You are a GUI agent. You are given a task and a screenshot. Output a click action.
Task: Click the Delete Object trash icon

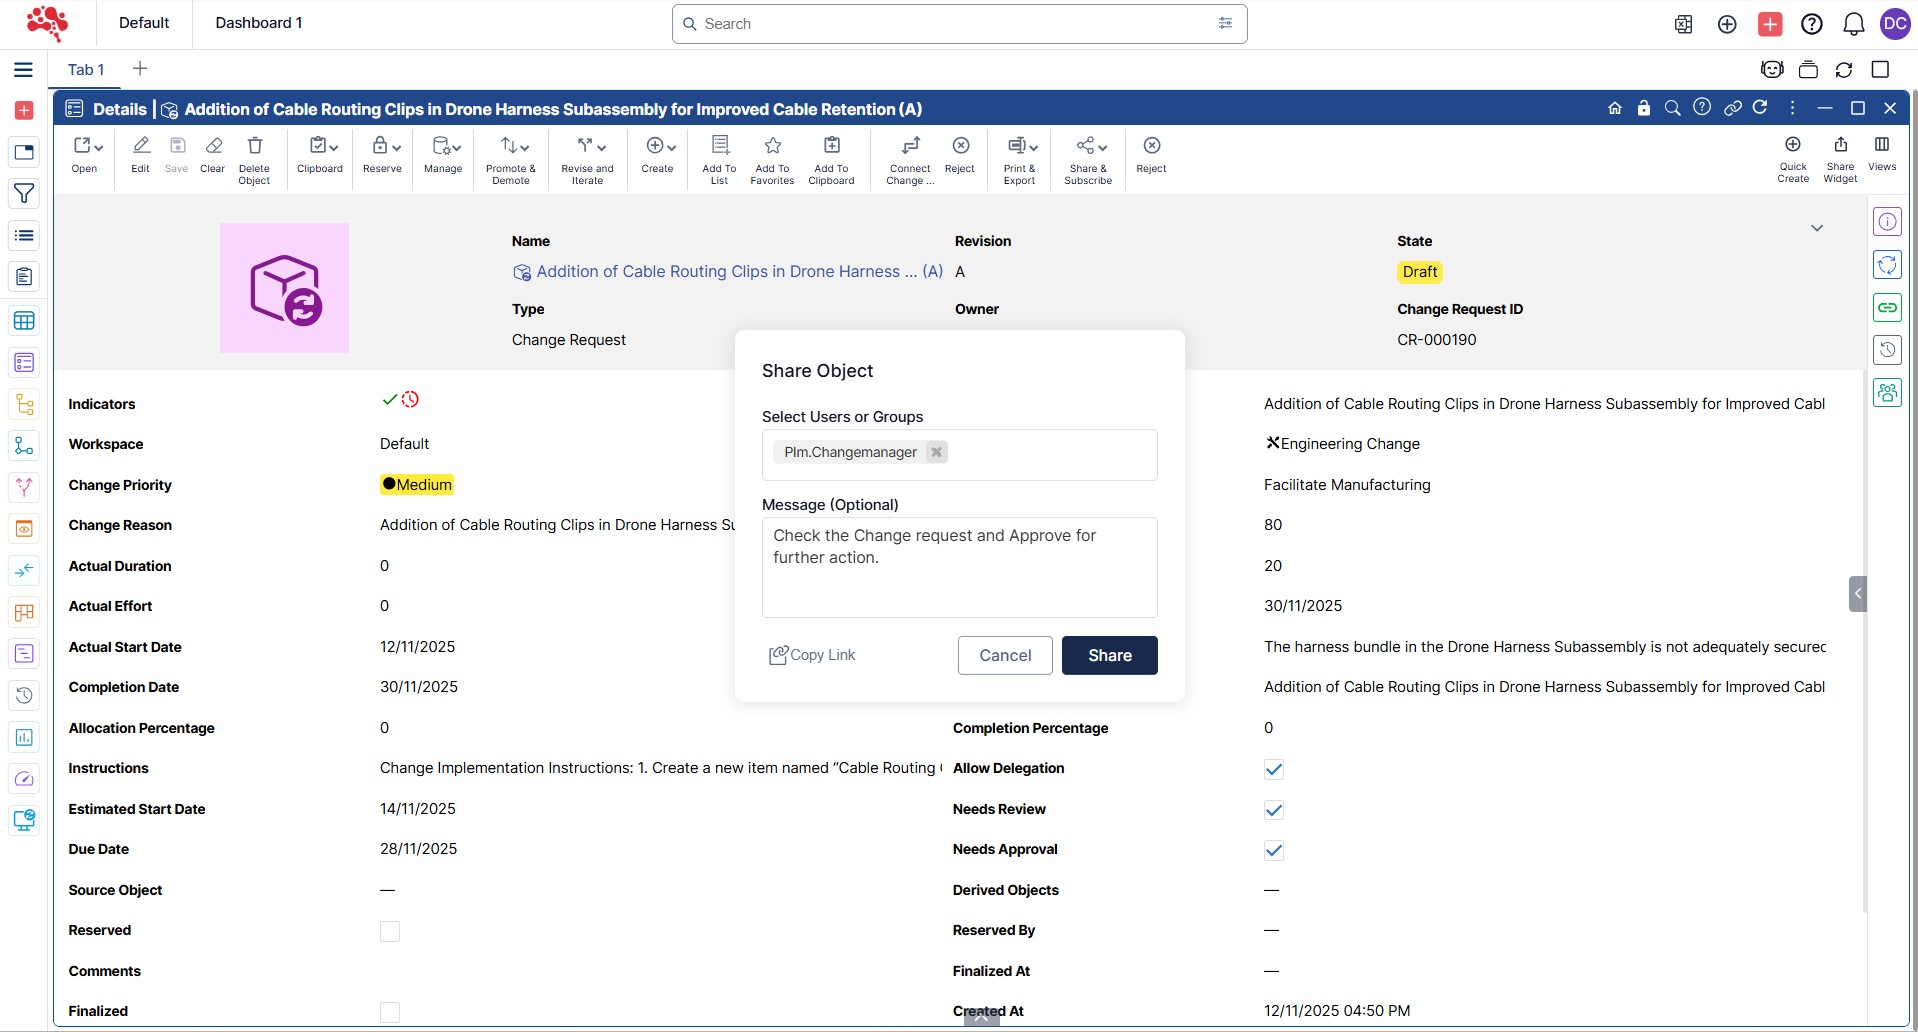[x=254, y=147]
